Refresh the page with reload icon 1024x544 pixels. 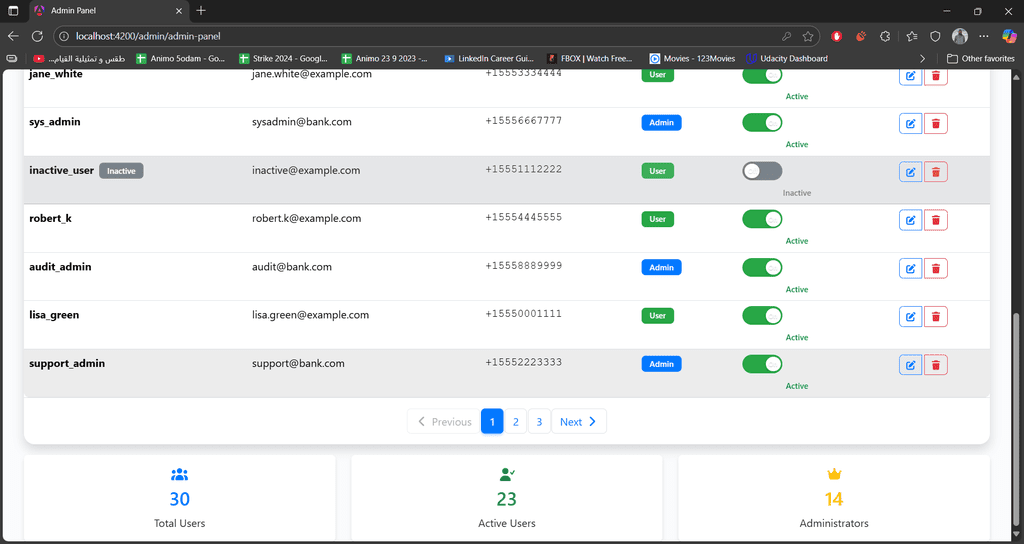tap(38, 36)
